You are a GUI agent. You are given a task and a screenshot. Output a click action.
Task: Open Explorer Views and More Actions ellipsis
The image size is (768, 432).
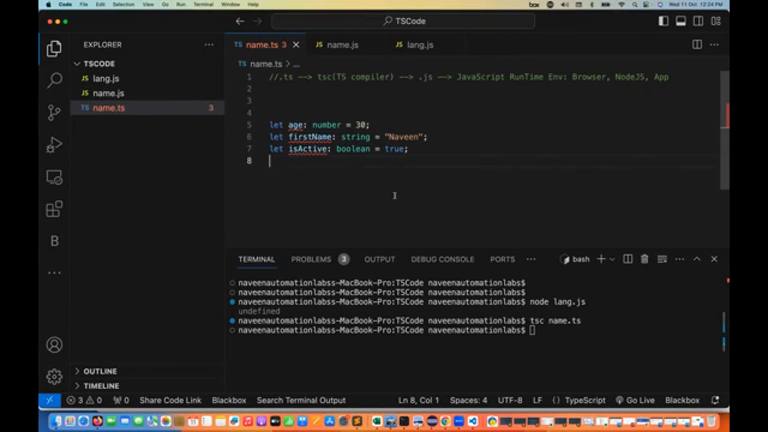[209, 45]
